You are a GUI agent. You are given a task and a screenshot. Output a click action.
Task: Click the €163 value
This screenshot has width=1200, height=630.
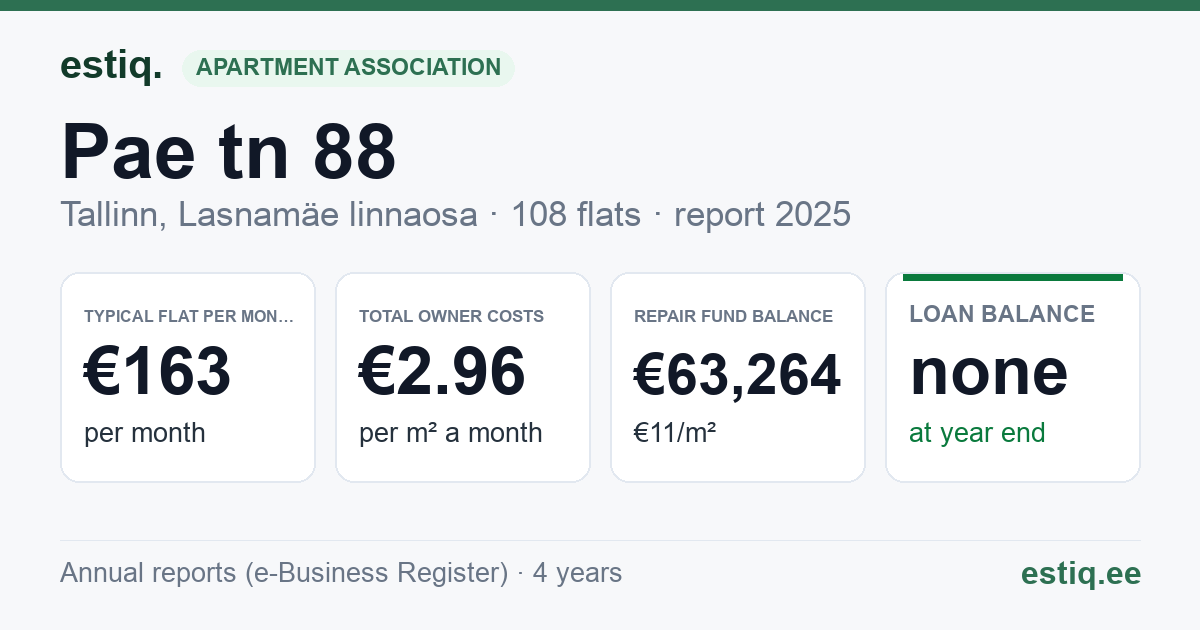[158, 371]
